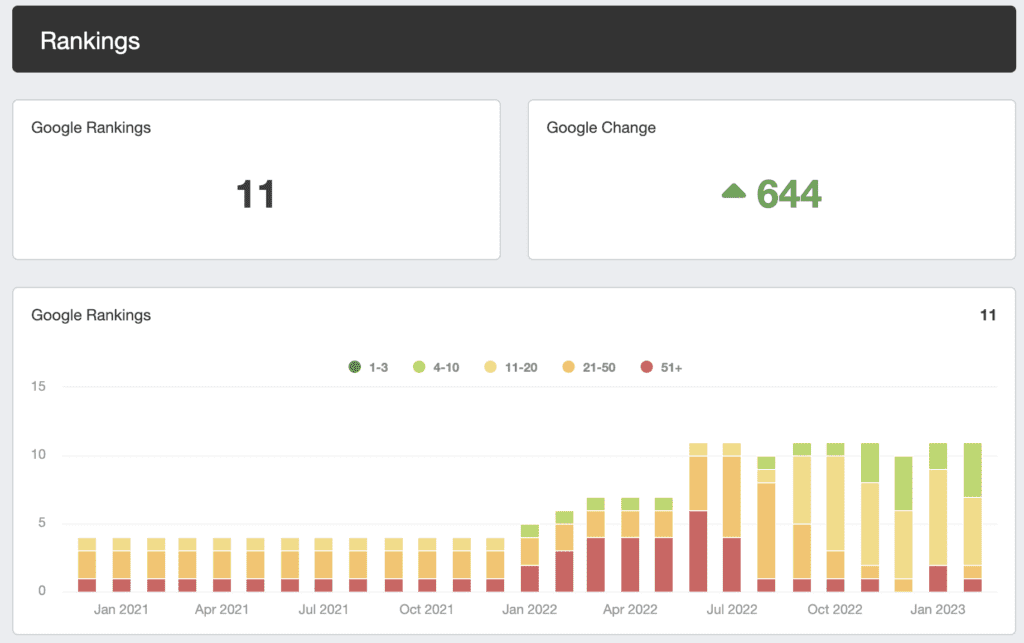Click the Jan 2023 bar in chart
Image resolution: width=1024 pixels, height=643 pixels.
click(x=938, y=517)
